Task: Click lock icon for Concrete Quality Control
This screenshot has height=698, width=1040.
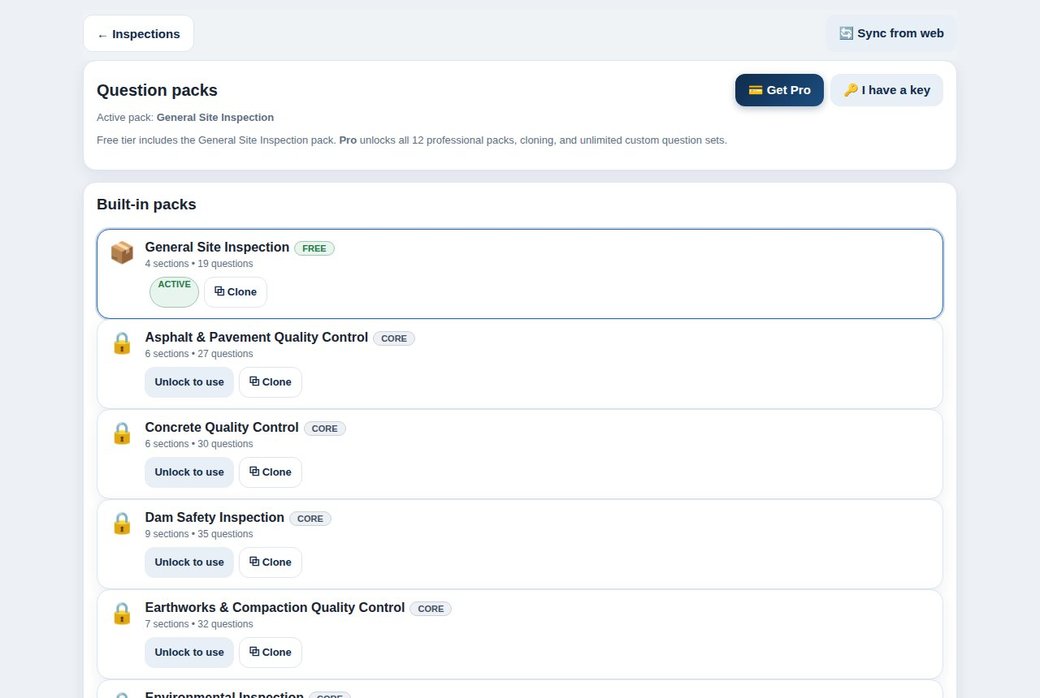Action: pos(122,433)
